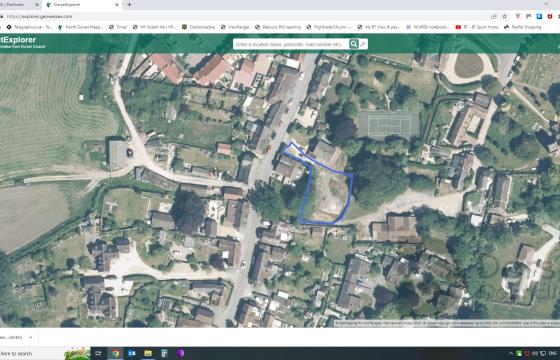Click the purple circle app in the taskbar
This screenshot has width=560, height=360.
180,354
